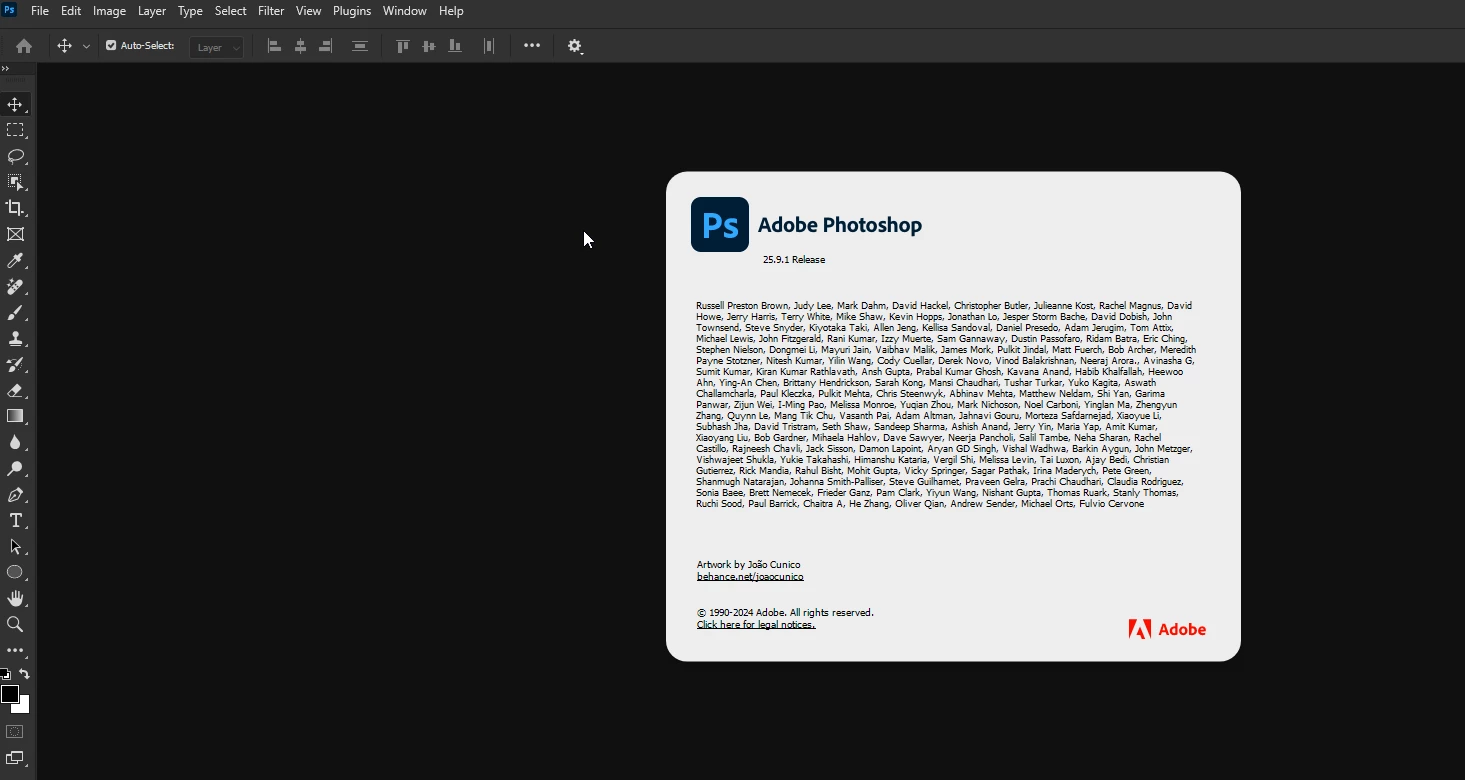Click the background color swatch
This screenshot has height=780, width=1465.
pyautogui.click(x=25, y=707)
